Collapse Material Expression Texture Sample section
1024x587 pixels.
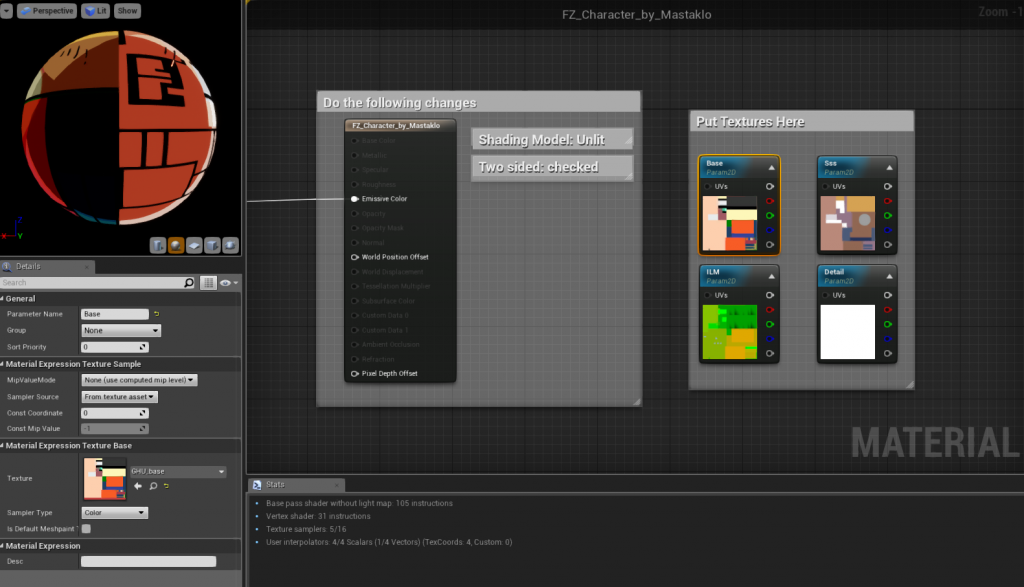pyautogui.click(x=2, y=364)
